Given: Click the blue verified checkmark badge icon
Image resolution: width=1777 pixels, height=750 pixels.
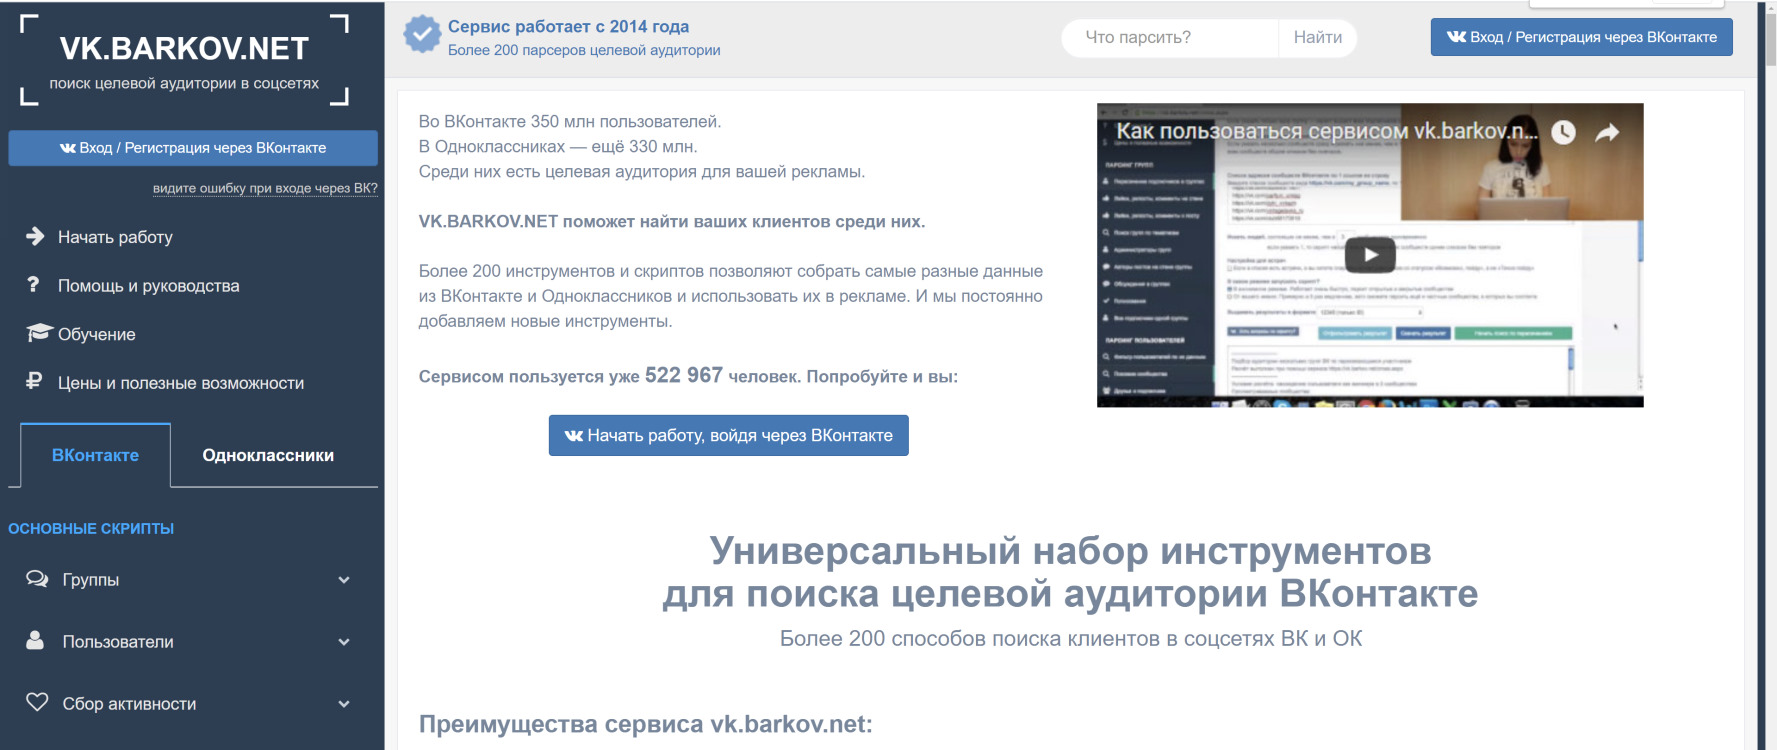Looking at the screenshot, I should 422,34.
